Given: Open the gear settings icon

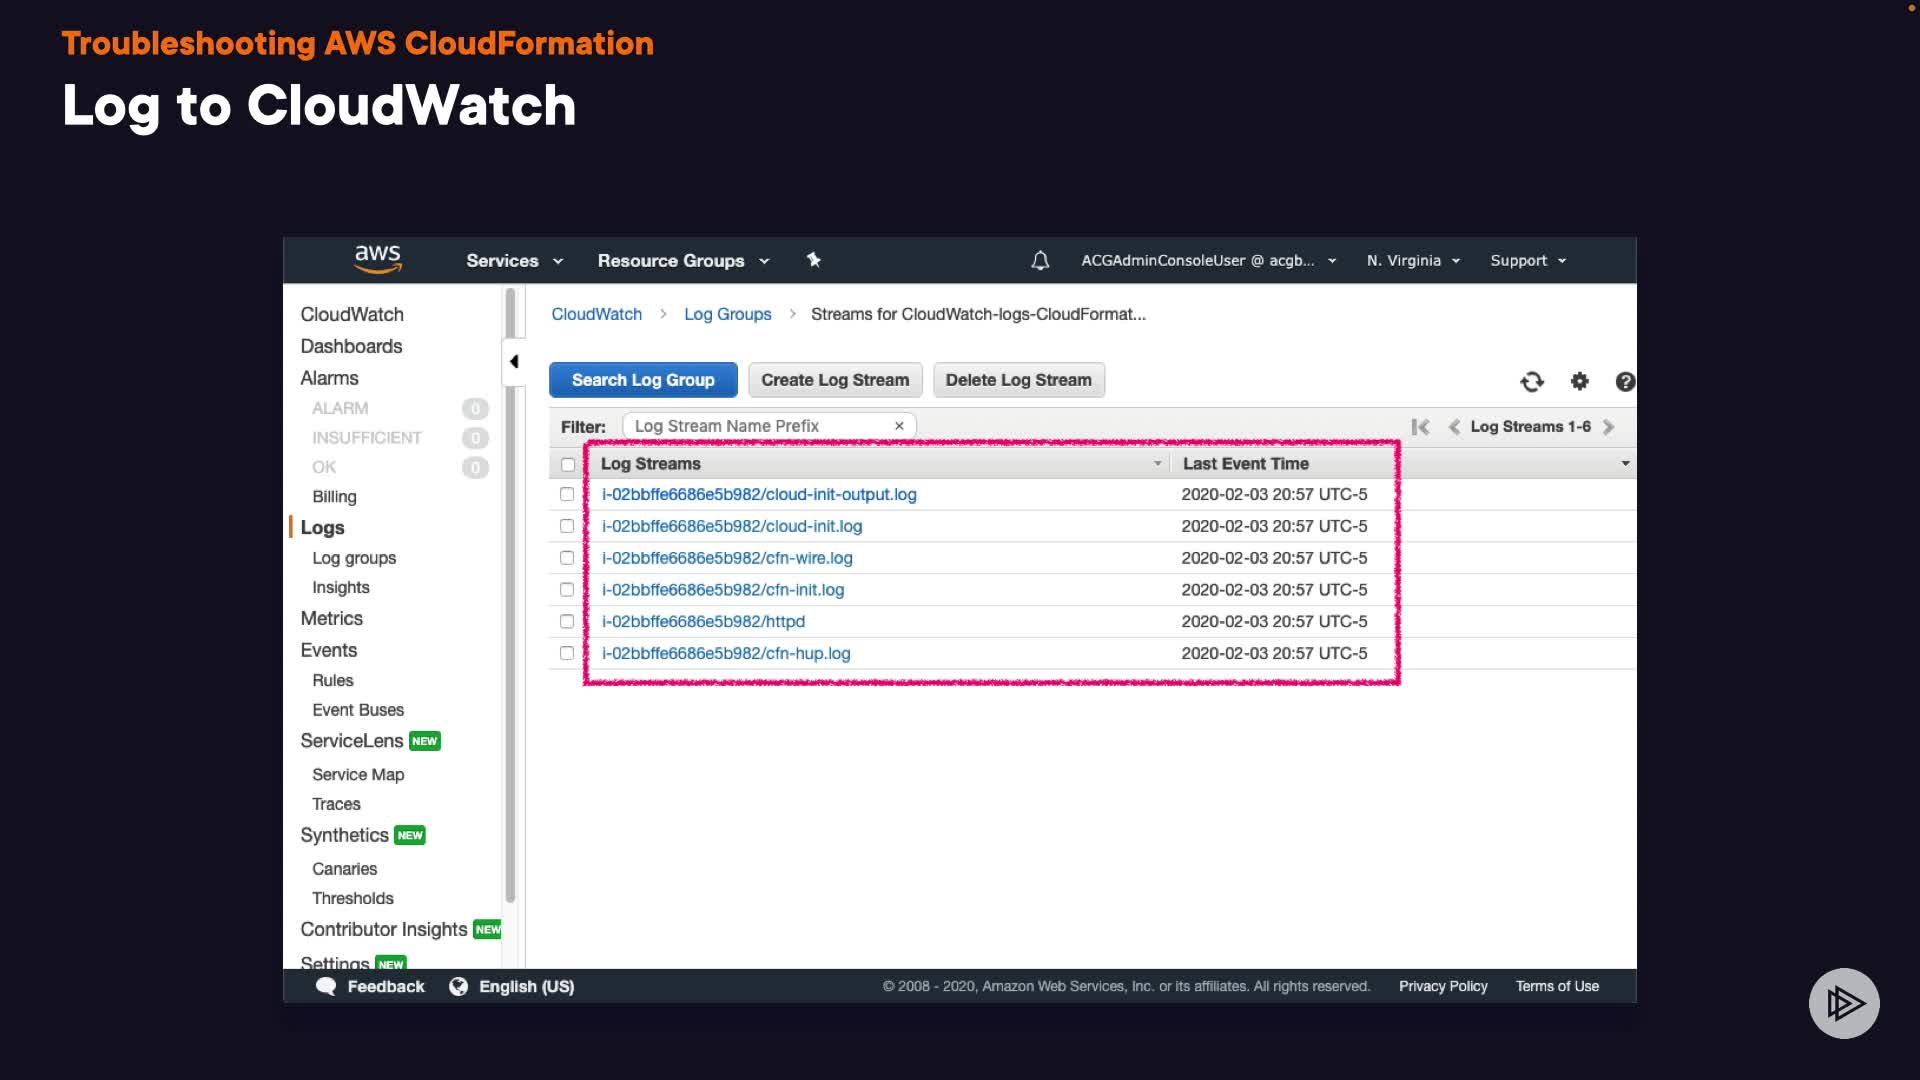Looking at the screenshot, I should tap(1580, 381).
